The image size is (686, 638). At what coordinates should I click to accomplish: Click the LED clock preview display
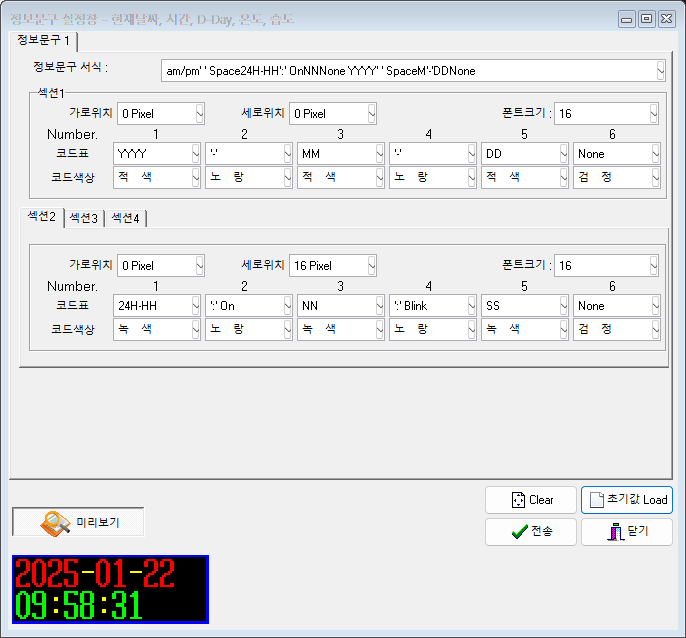coord(109,590)
